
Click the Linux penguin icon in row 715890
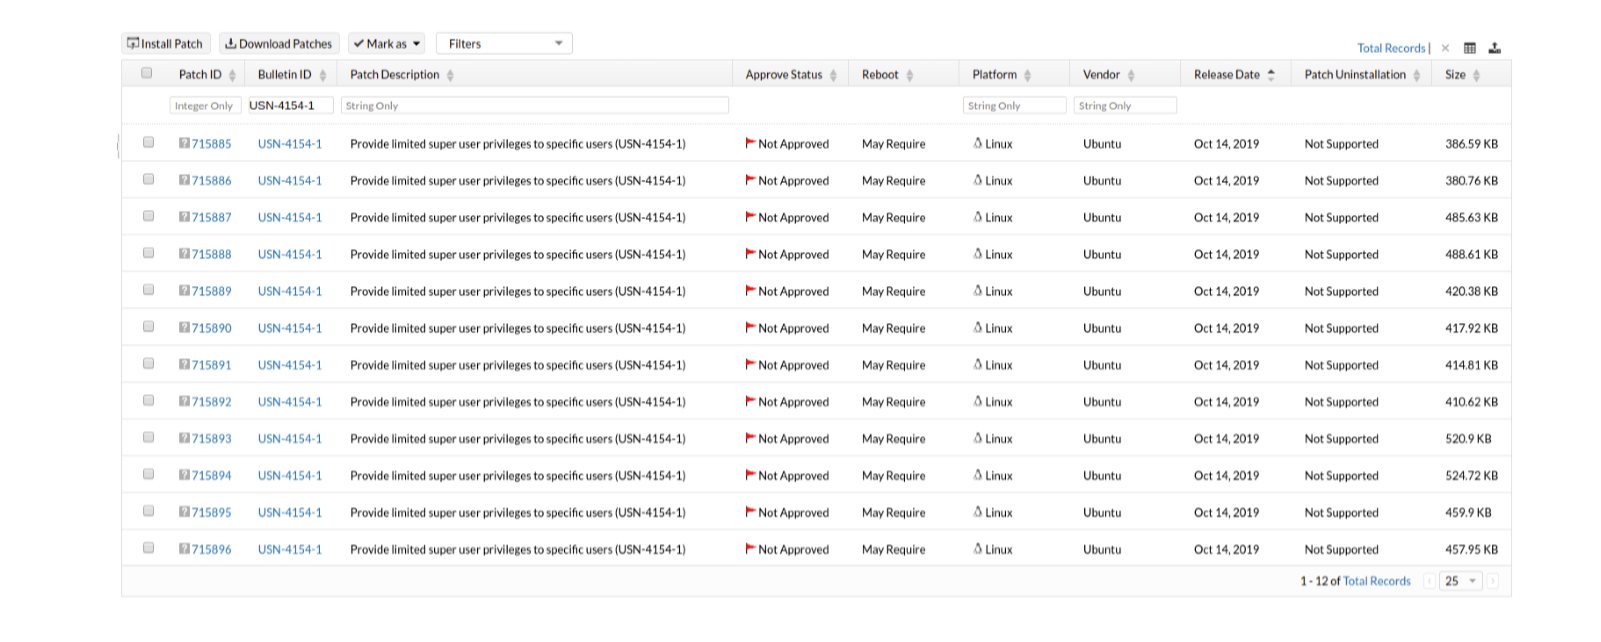tap(978, 327)
